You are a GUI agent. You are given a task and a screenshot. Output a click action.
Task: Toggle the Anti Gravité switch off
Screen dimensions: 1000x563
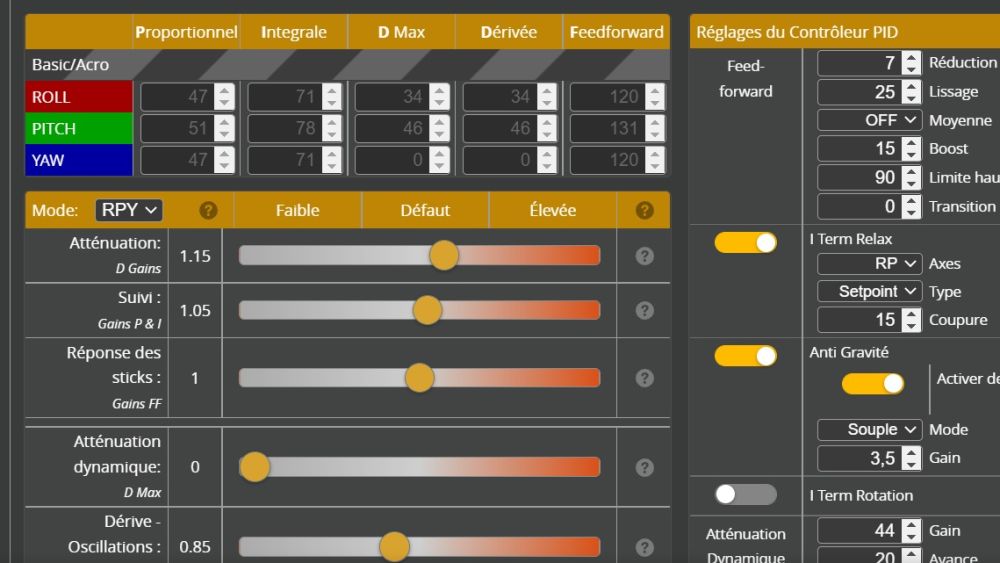(x=745, y=355)
